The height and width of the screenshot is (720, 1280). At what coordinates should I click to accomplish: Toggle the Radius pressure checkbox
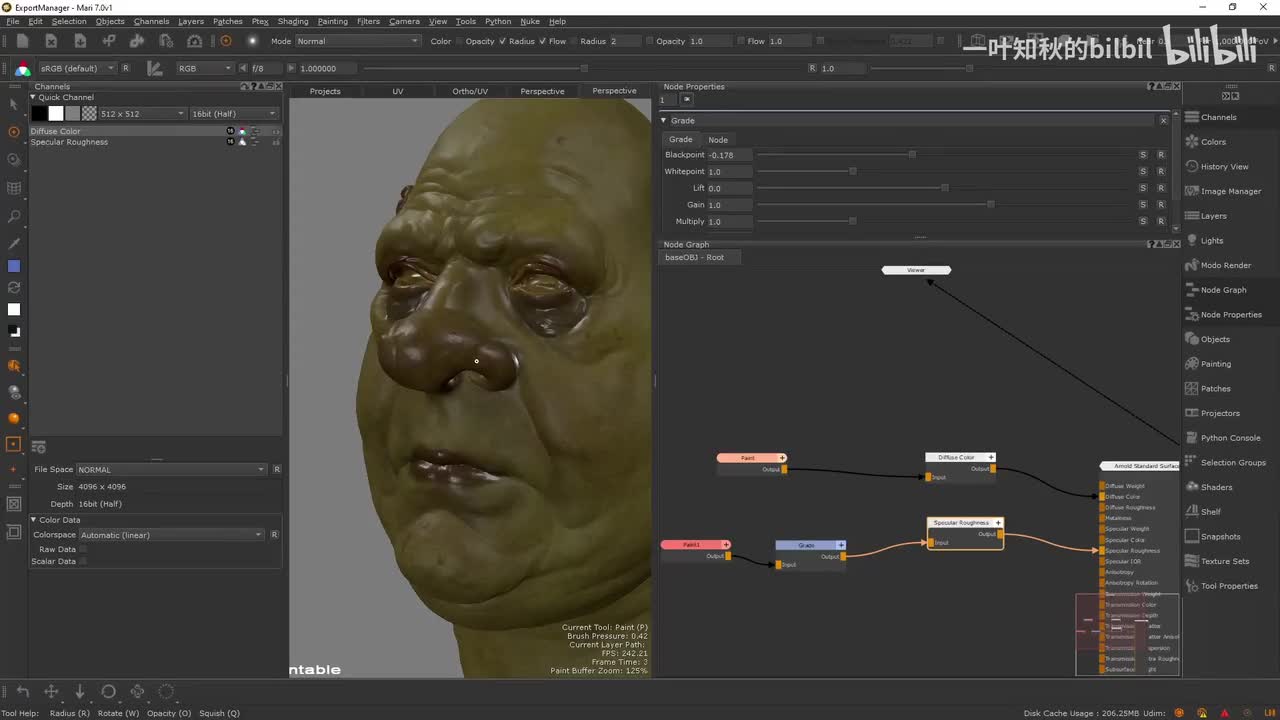(503, 41)
